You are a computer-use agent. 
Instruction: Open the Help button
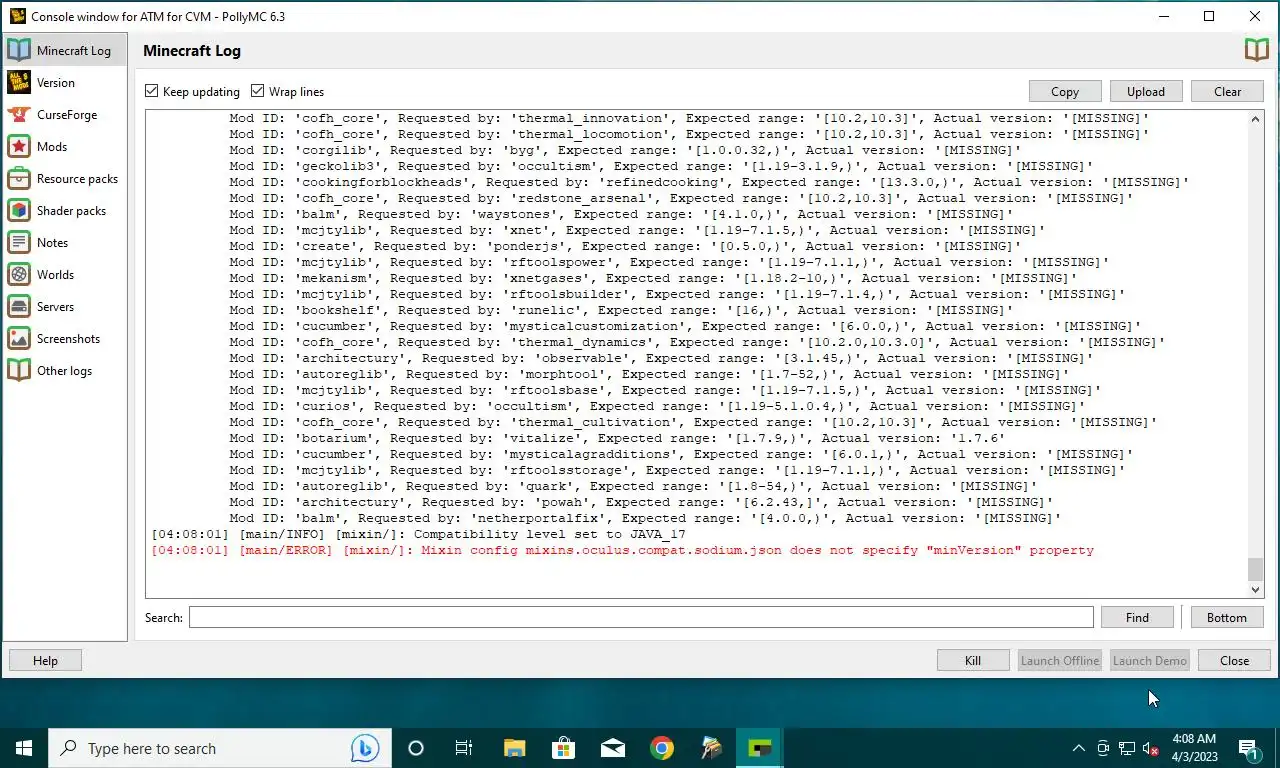click(x=45, y=660)
